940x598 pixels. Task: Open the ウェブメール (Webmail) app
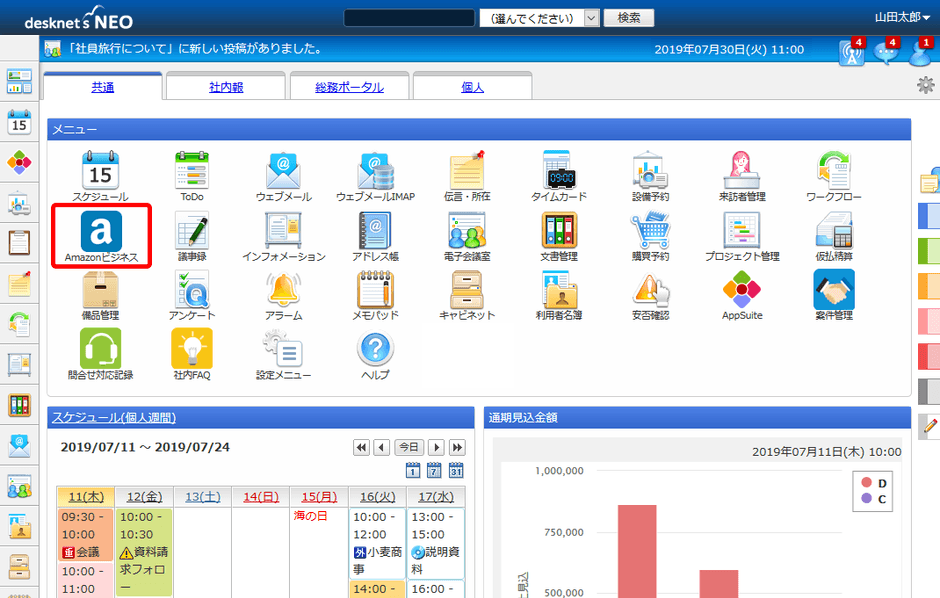coord(283,172)
